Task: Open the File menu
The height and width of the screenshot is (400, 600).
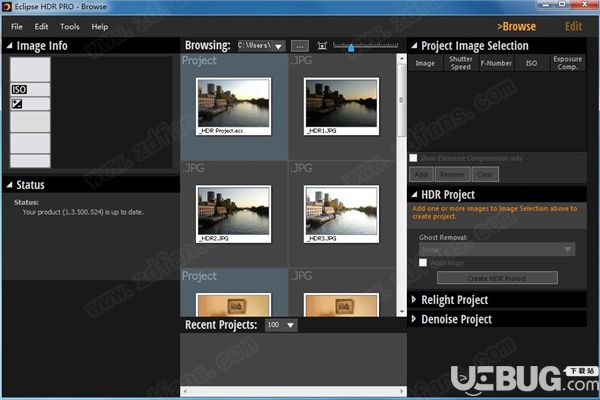Action: (x=16, y=27)
